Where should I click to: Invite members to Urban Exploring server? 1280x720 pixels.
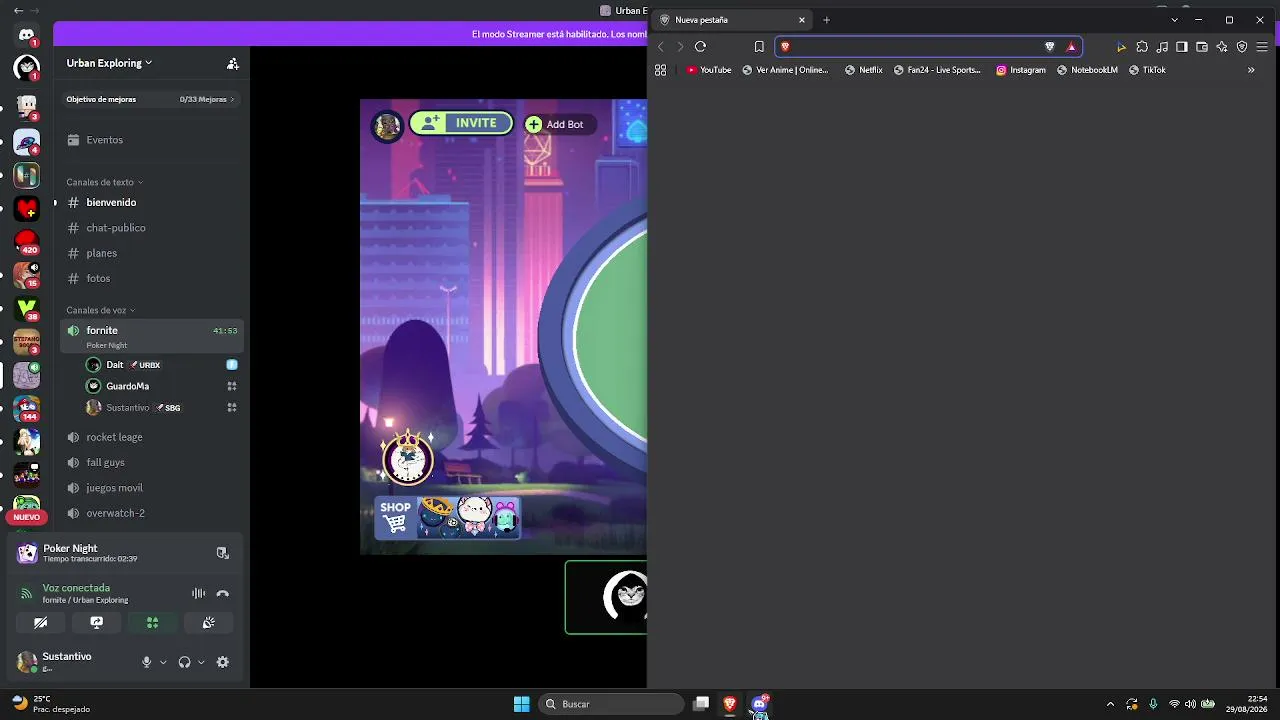click(x=233, y=63)
